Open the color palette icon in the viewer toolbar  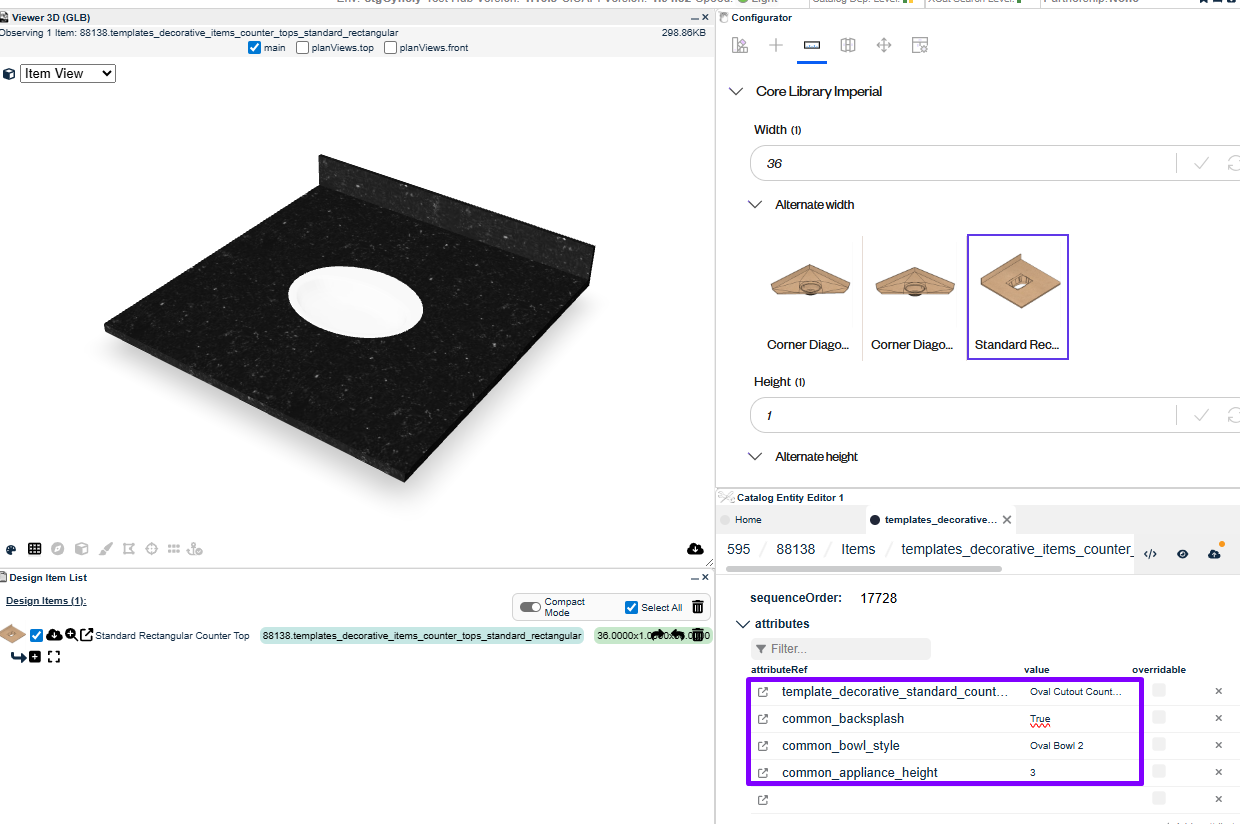tap(11, 549)
